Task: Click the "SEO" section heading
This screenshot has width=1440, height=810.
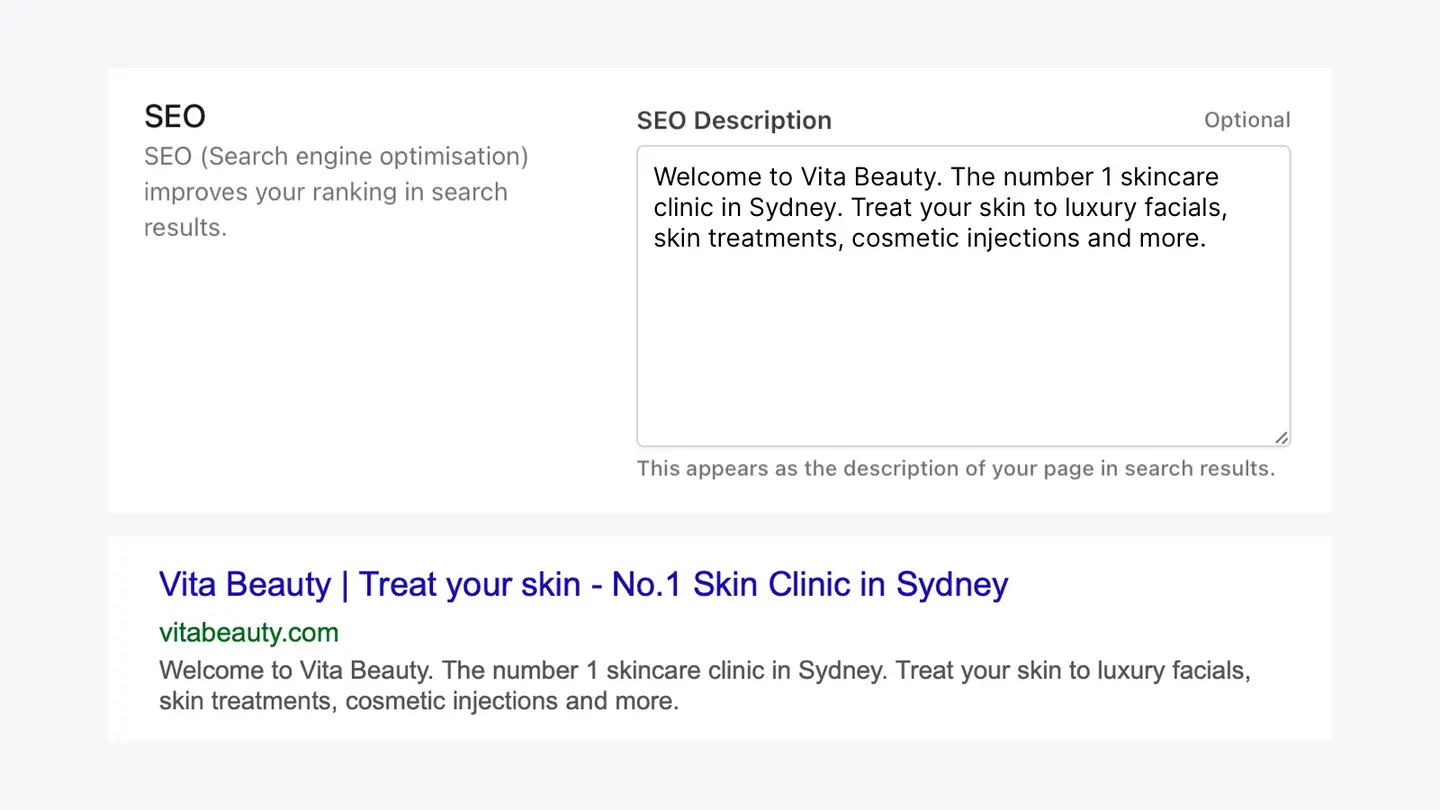Action: tap(175, 116)
